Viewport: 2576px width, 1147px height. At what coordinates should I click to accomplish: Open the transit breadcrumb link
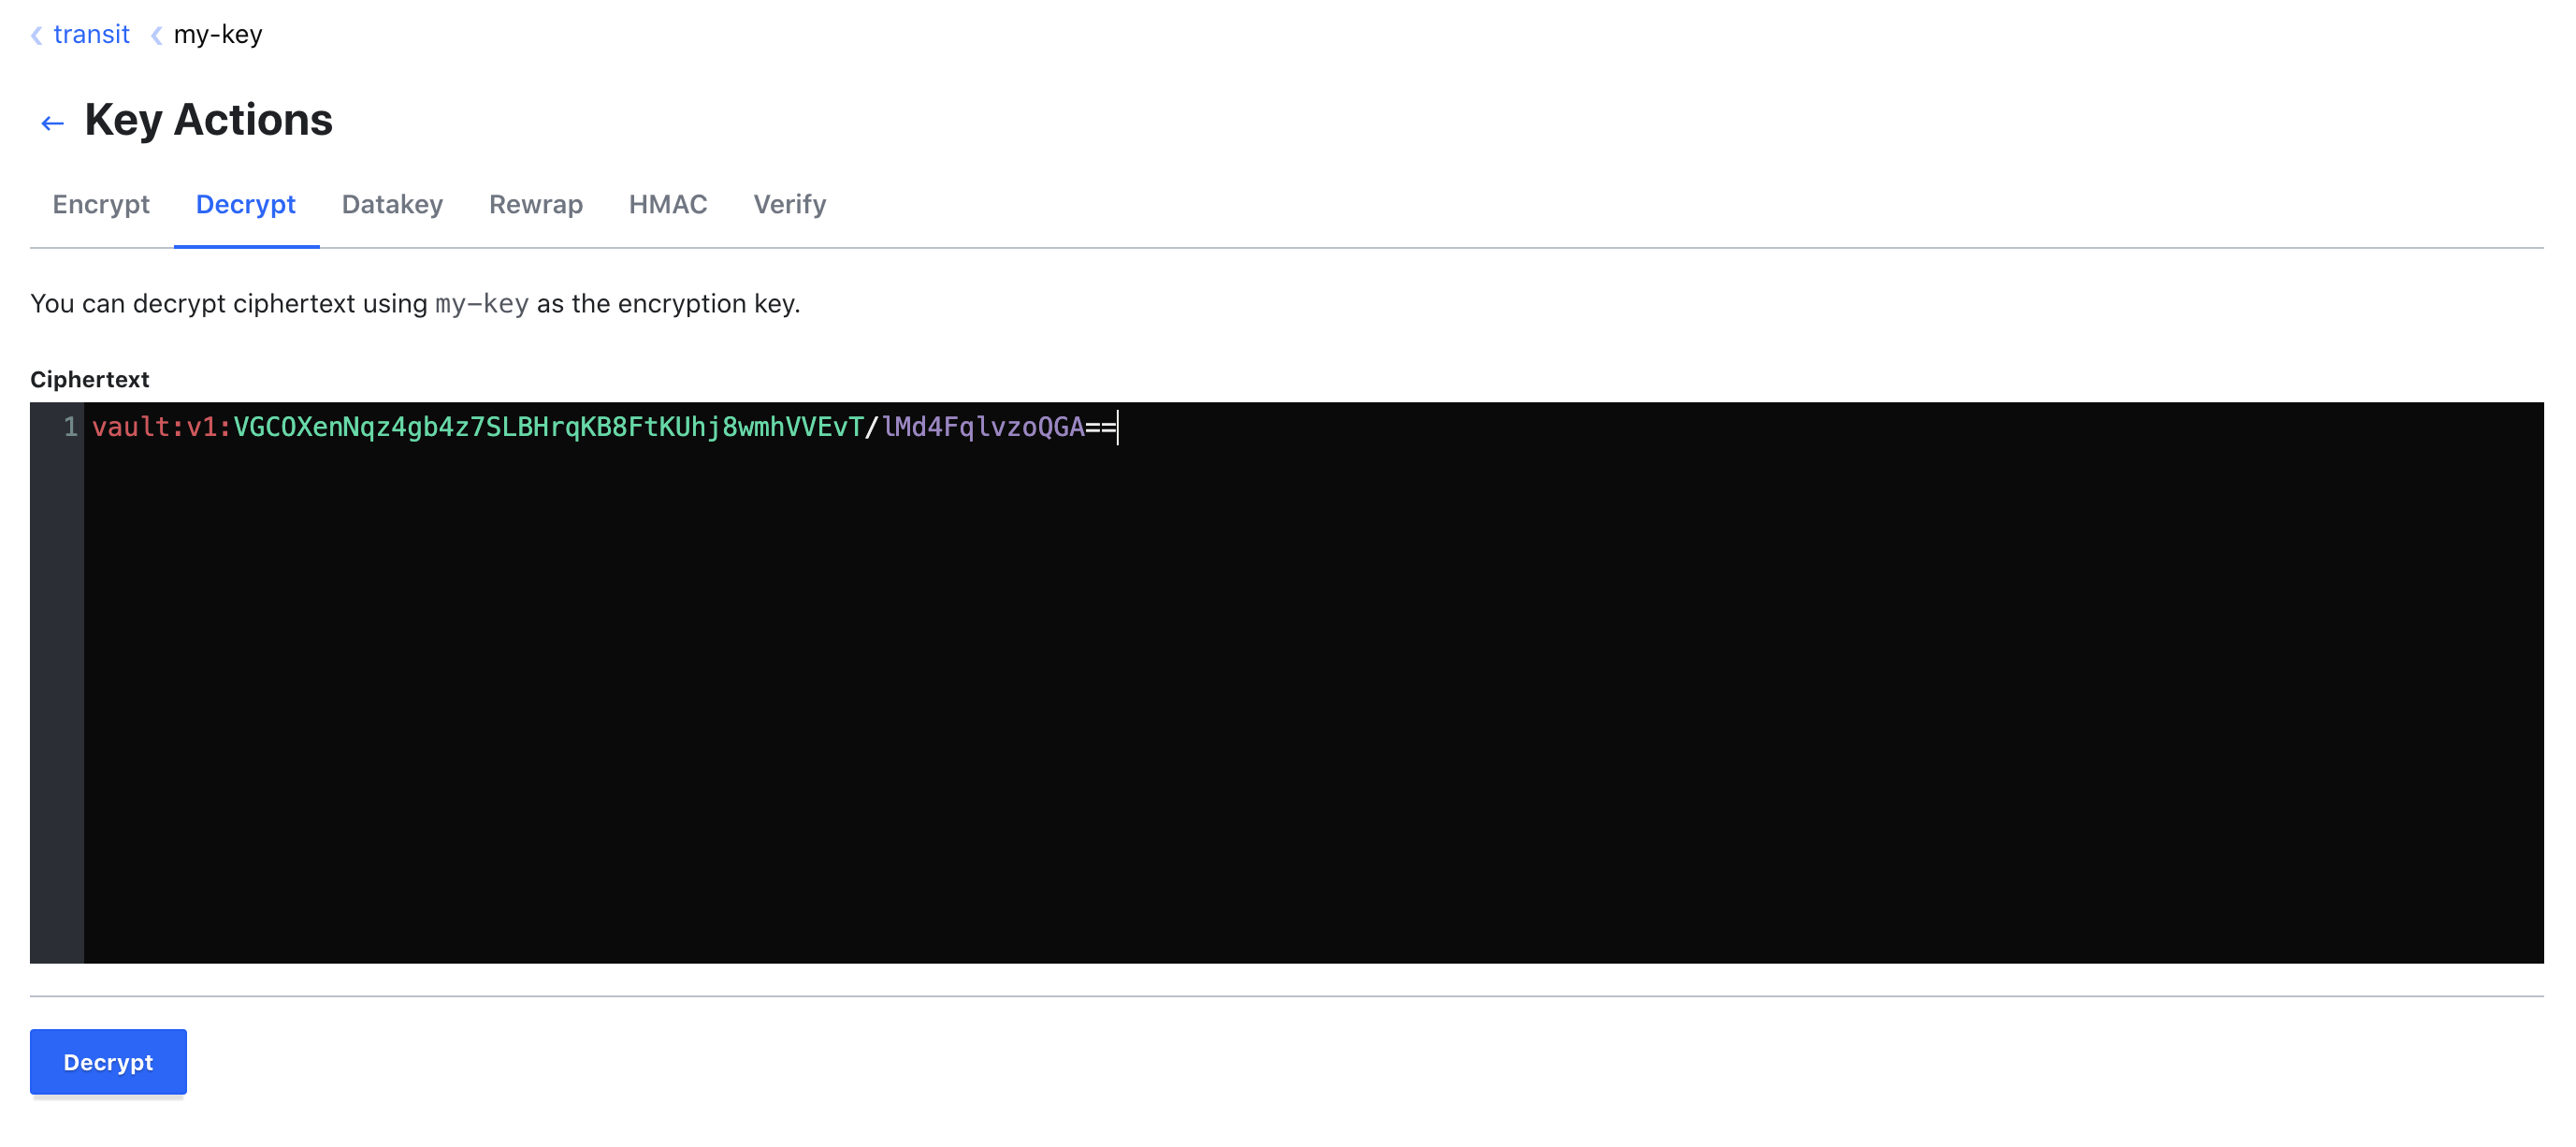coord(91,34)
